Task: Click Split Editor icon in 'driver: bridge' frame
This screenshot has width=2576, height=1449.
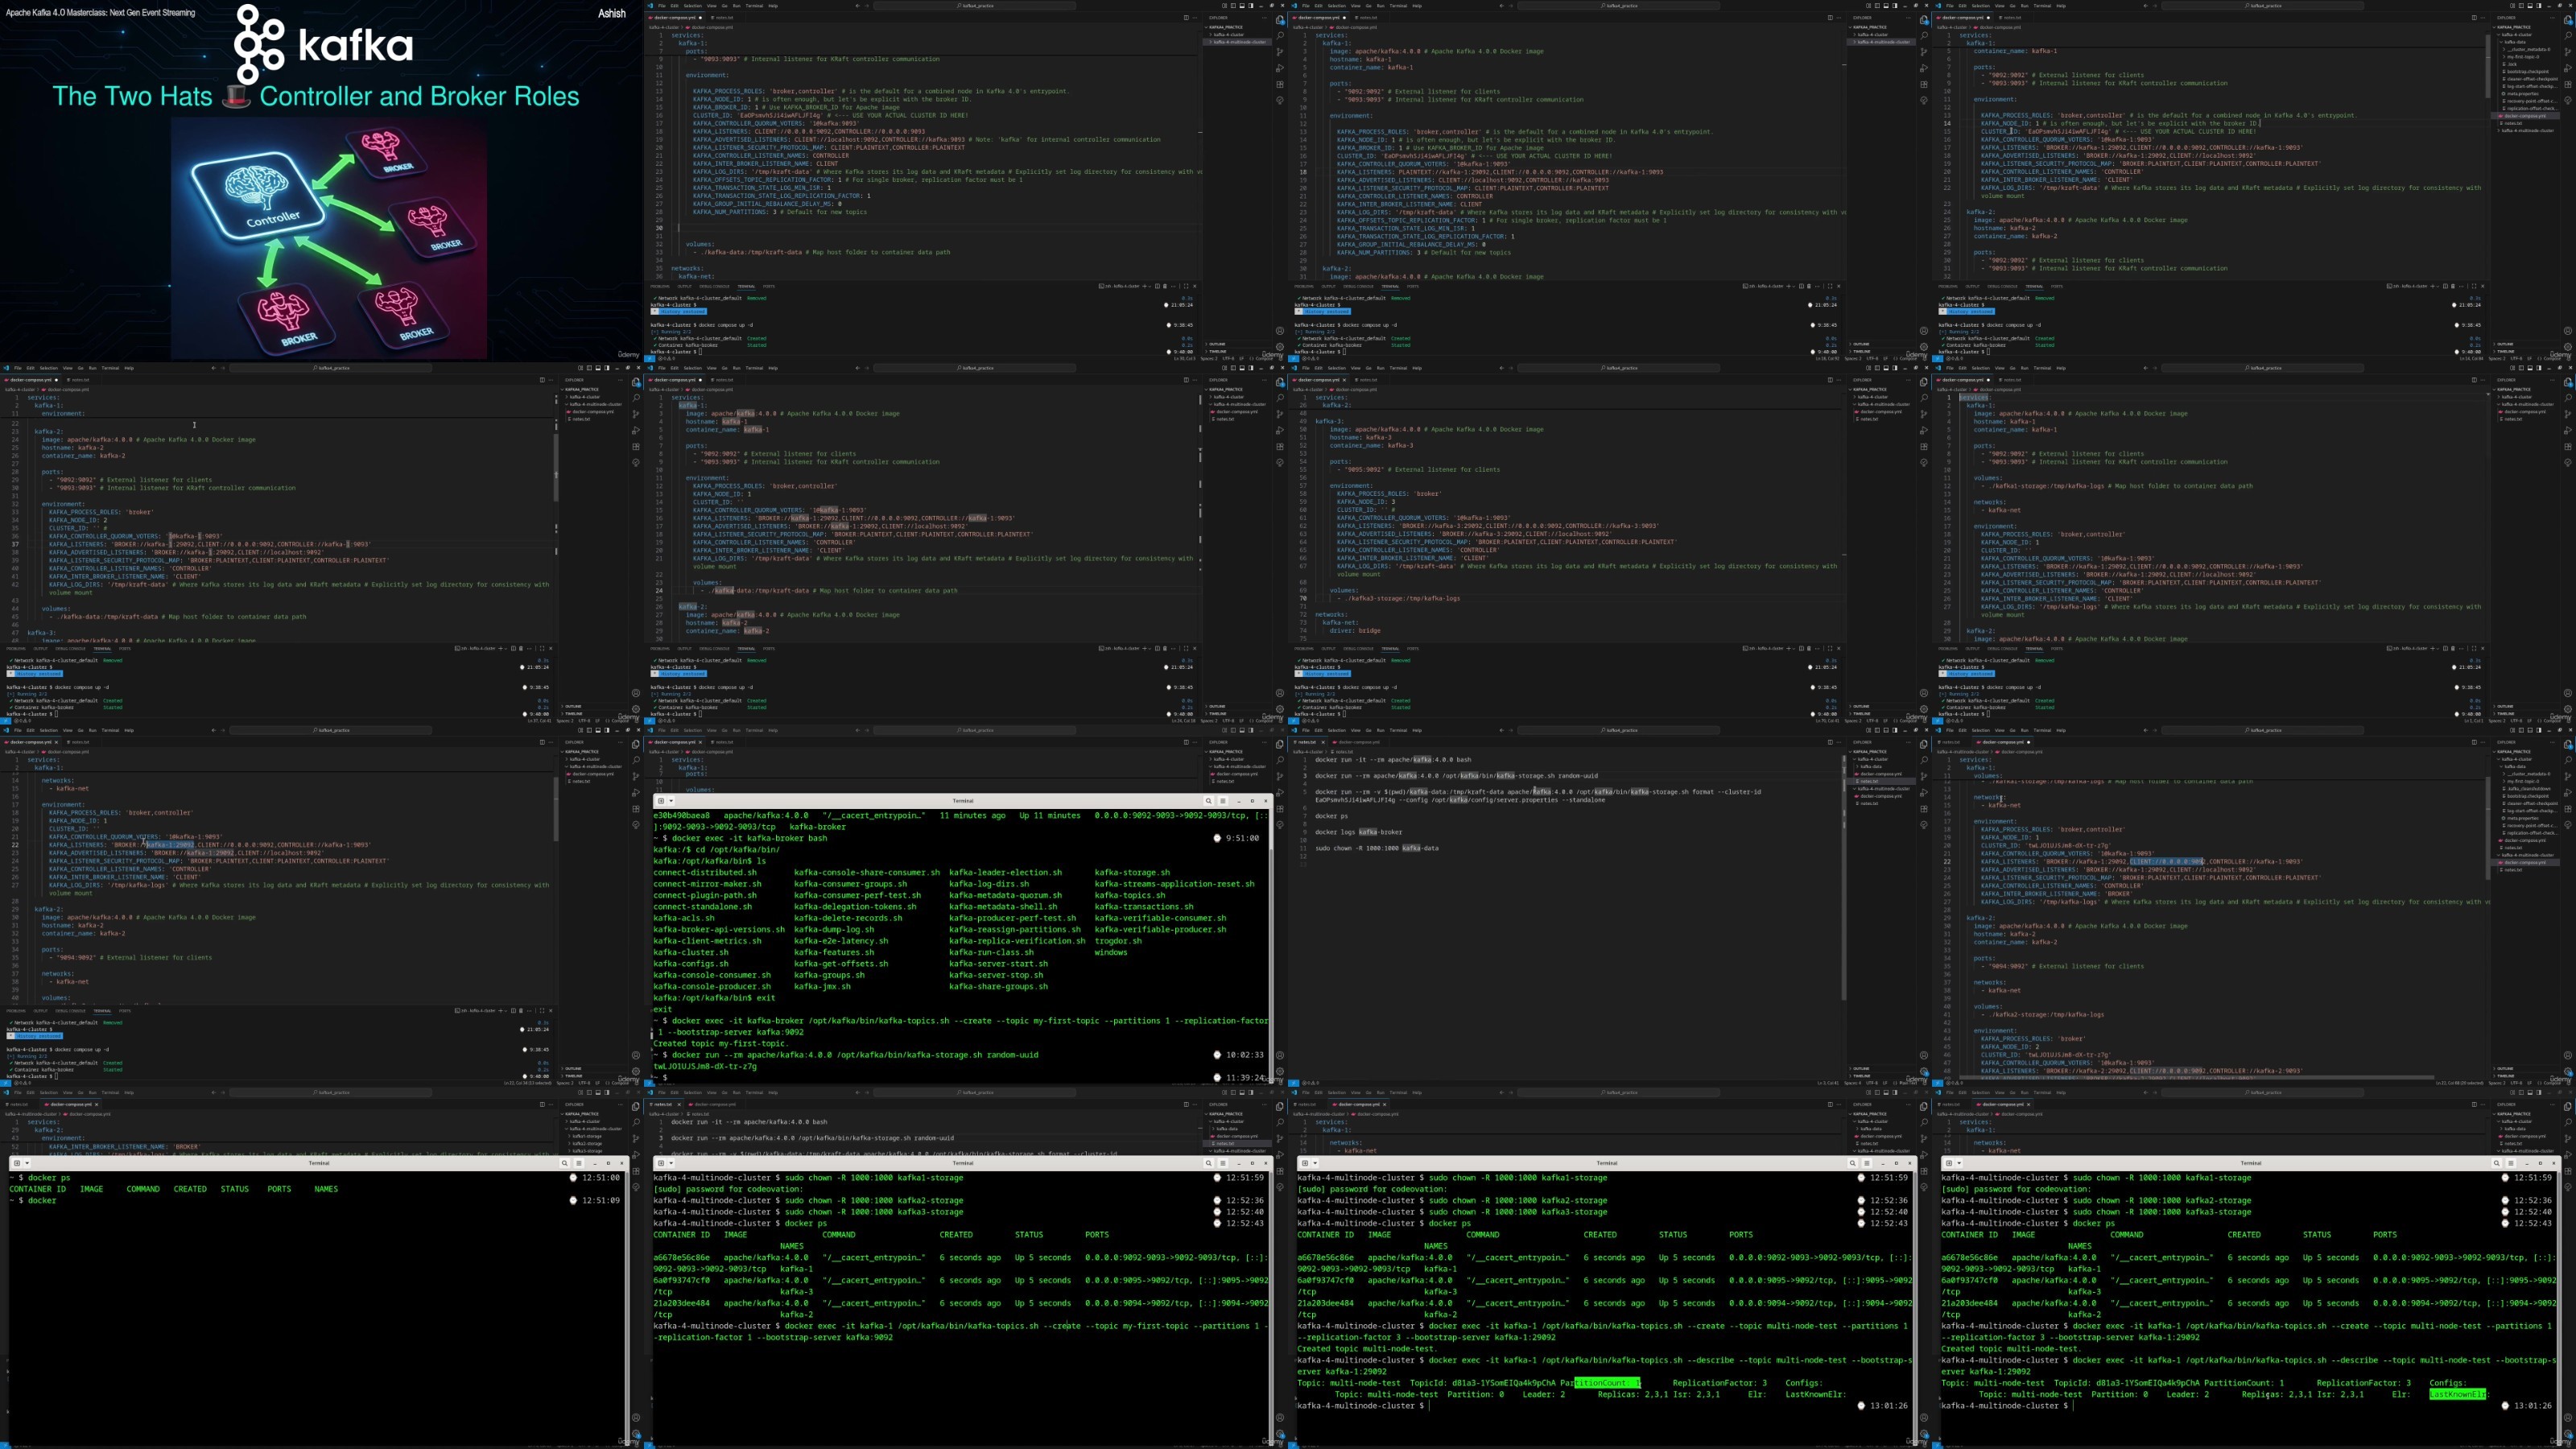Action: click(1830, 380)
